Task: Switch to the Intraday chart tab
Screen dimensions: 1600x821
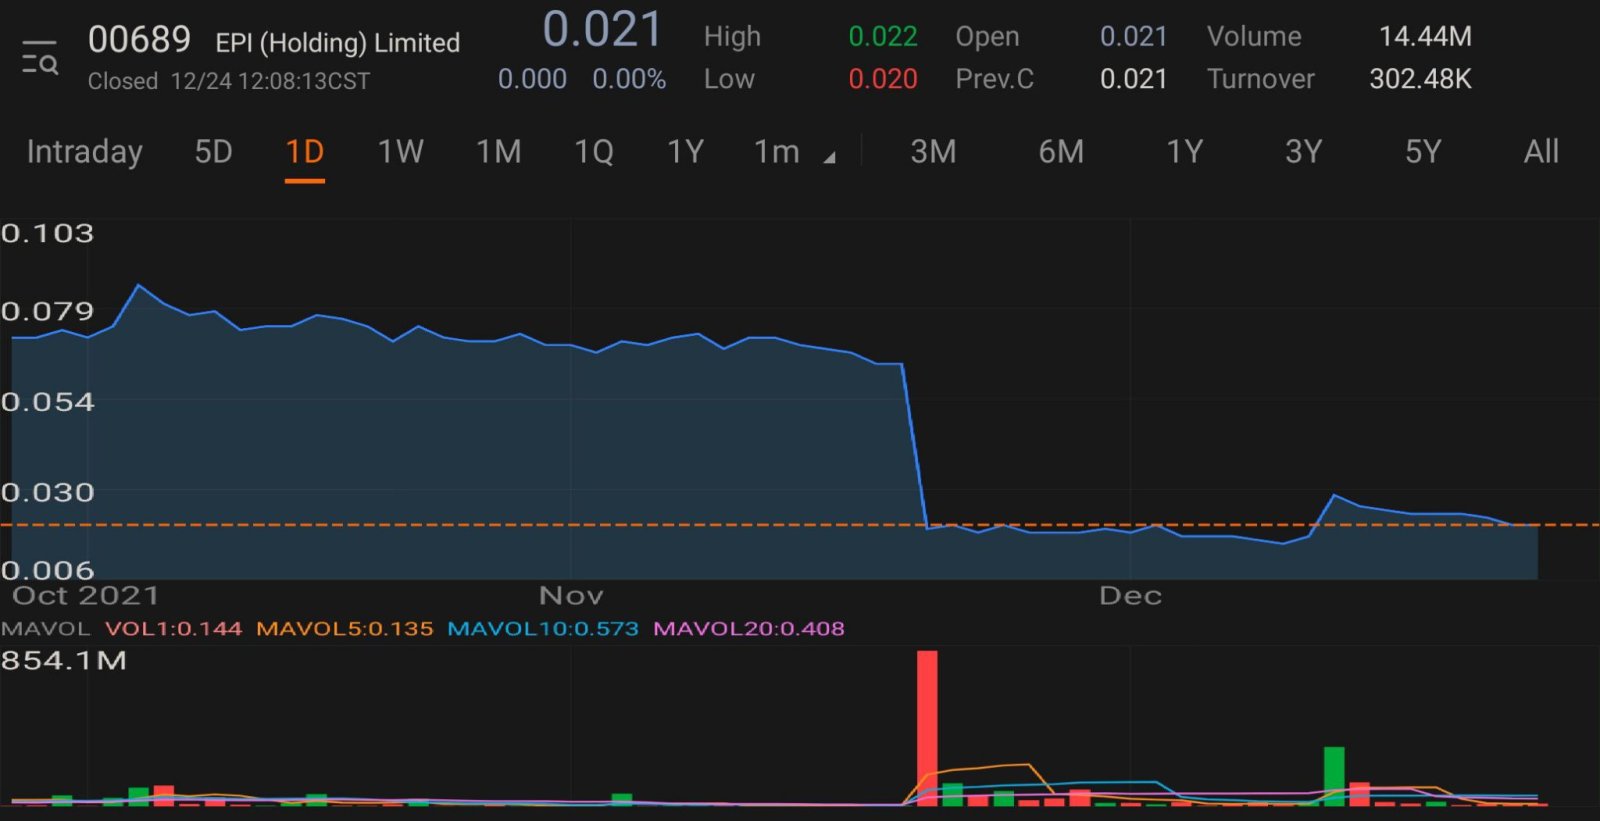Action: [84, 152]
